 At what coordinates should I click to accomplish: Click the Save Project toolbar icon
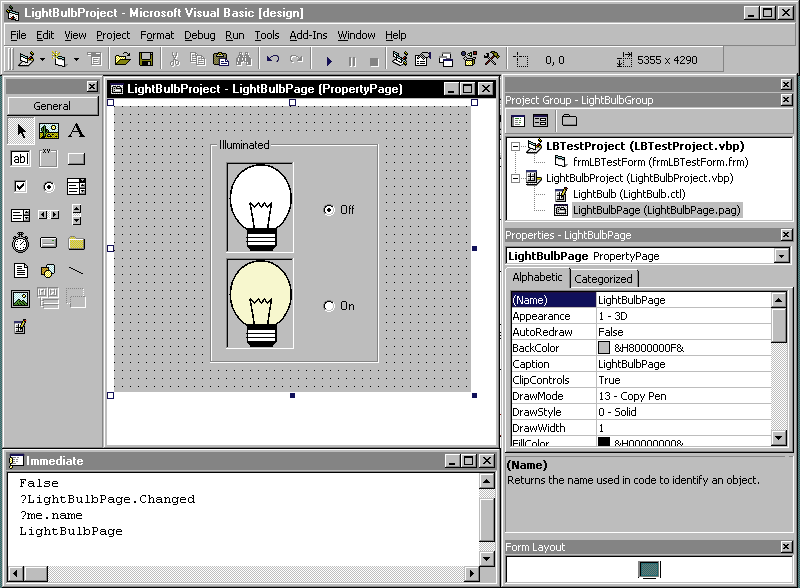(x=146, y=60)
